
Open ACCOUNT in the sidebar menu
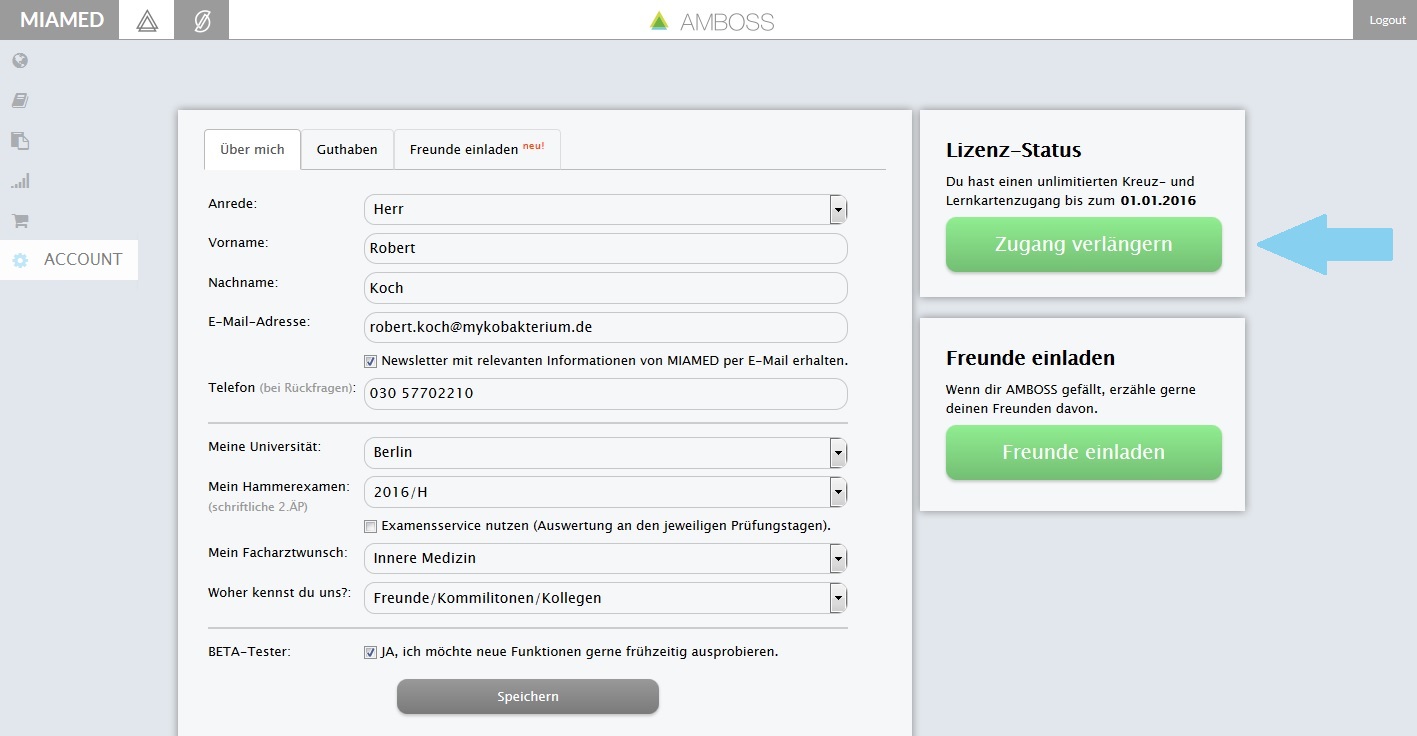click(x=69, y=260)
